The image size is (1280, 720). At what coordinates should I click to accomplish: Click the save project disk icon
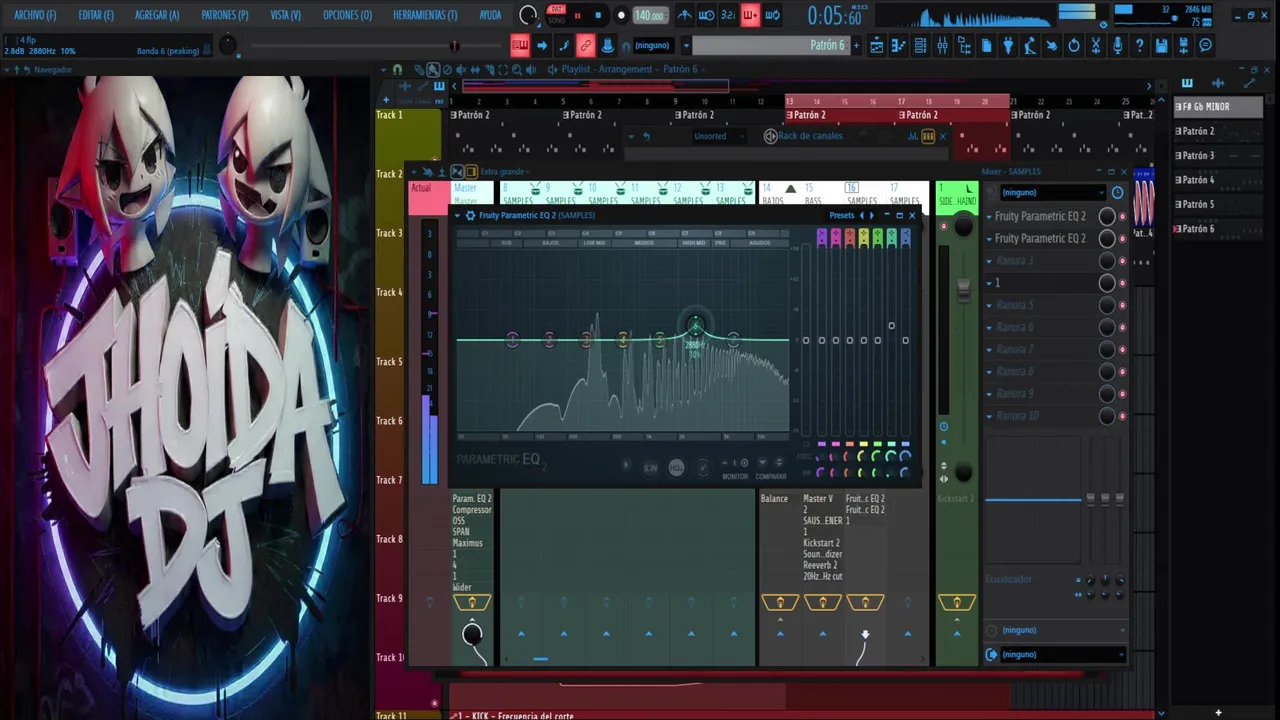(x=1162, y=45)
